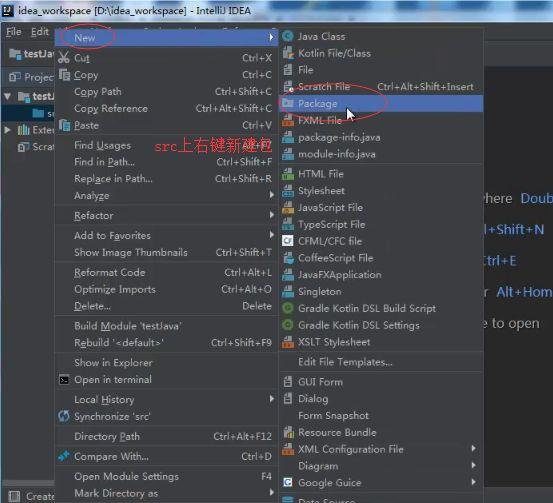Select Optimize Imports entry
553x503 pixels.
(x=166, y=289)
